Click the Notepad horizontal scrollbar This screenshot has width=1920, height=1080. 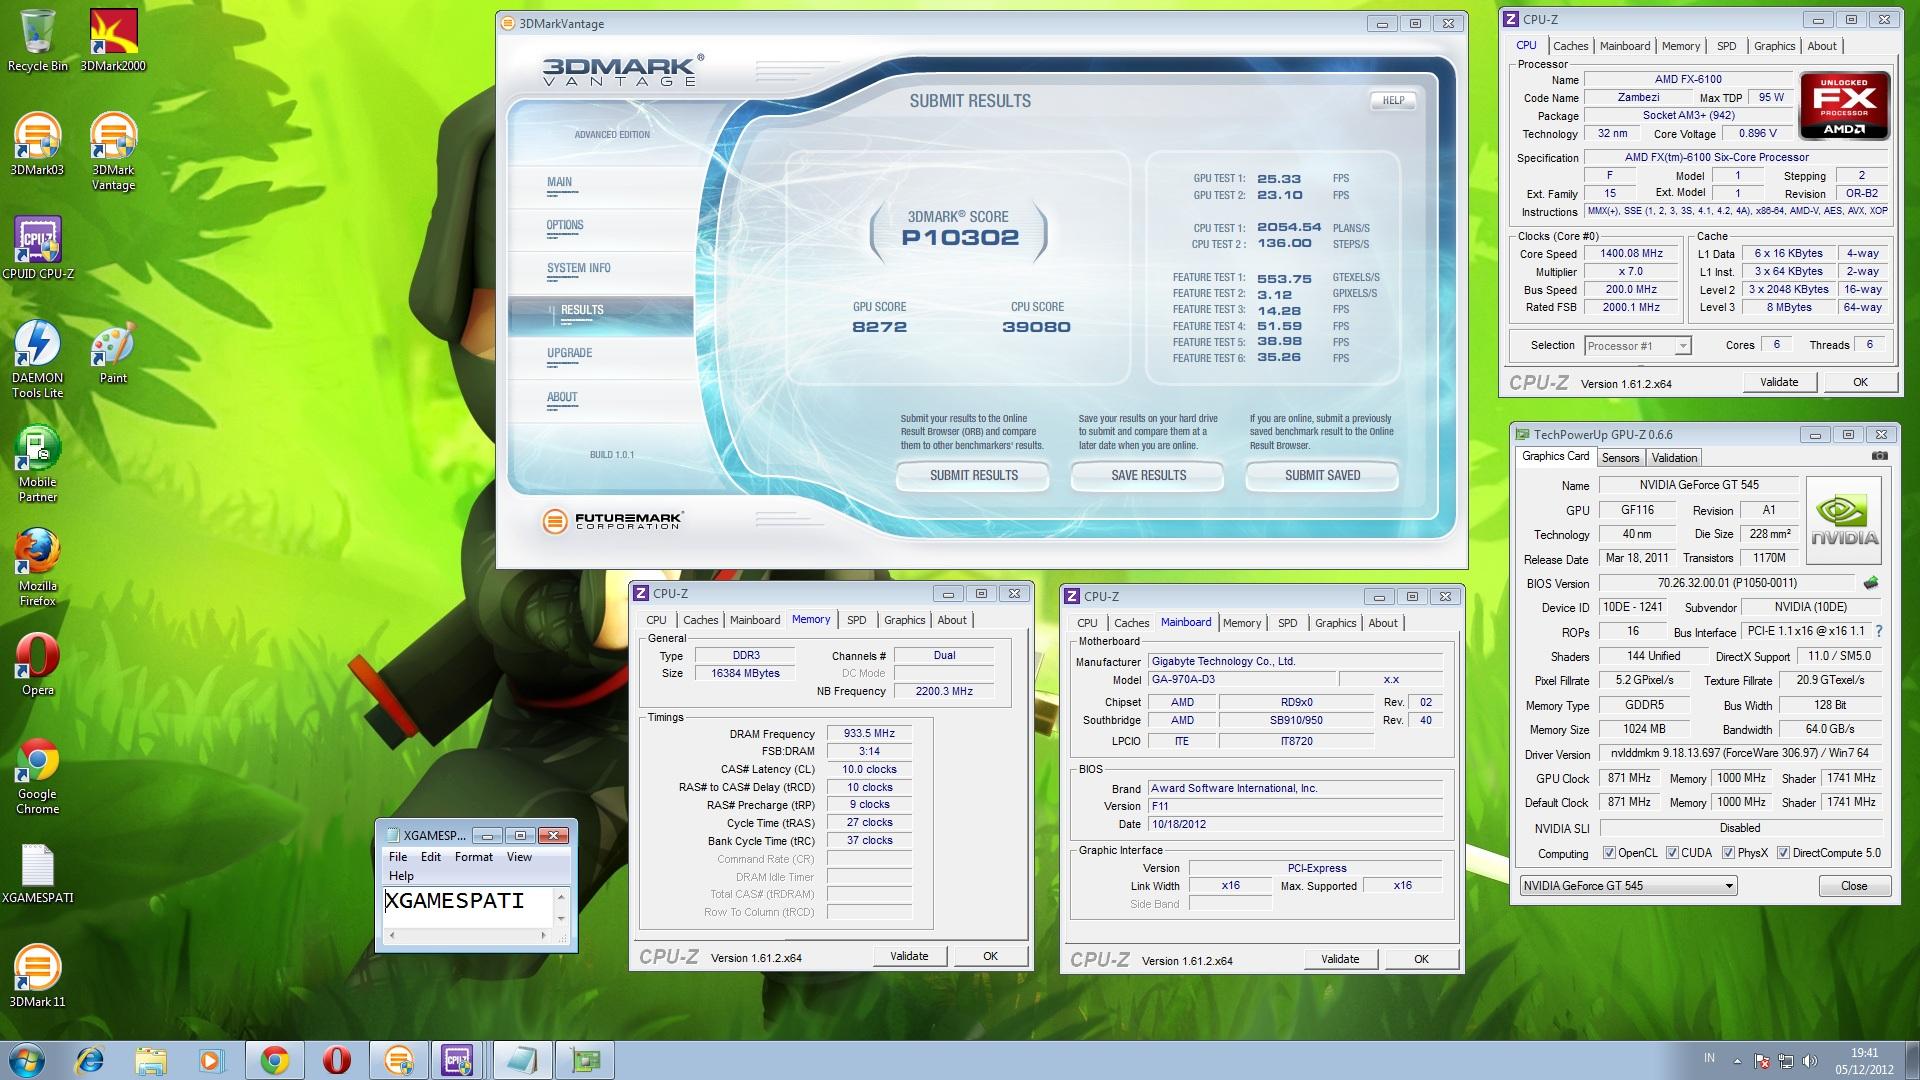point(467,936)
